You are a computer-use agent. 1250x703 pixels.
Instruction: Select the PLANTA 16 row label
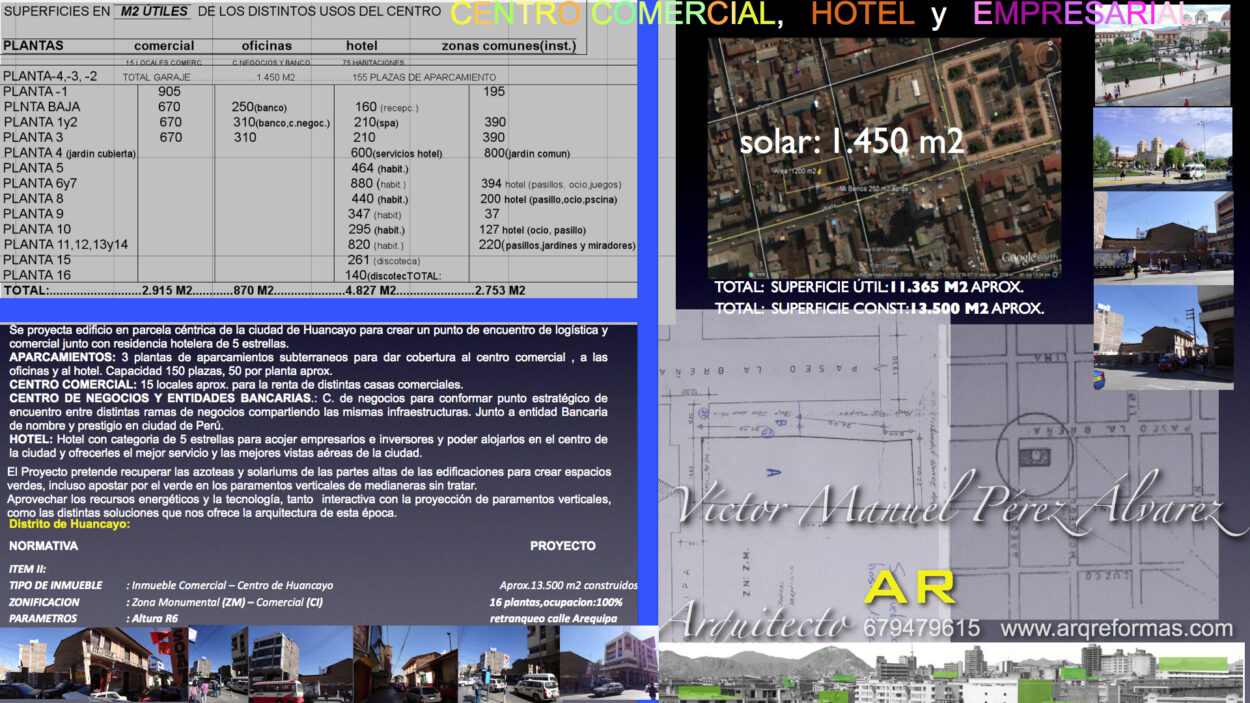point(37,275)
